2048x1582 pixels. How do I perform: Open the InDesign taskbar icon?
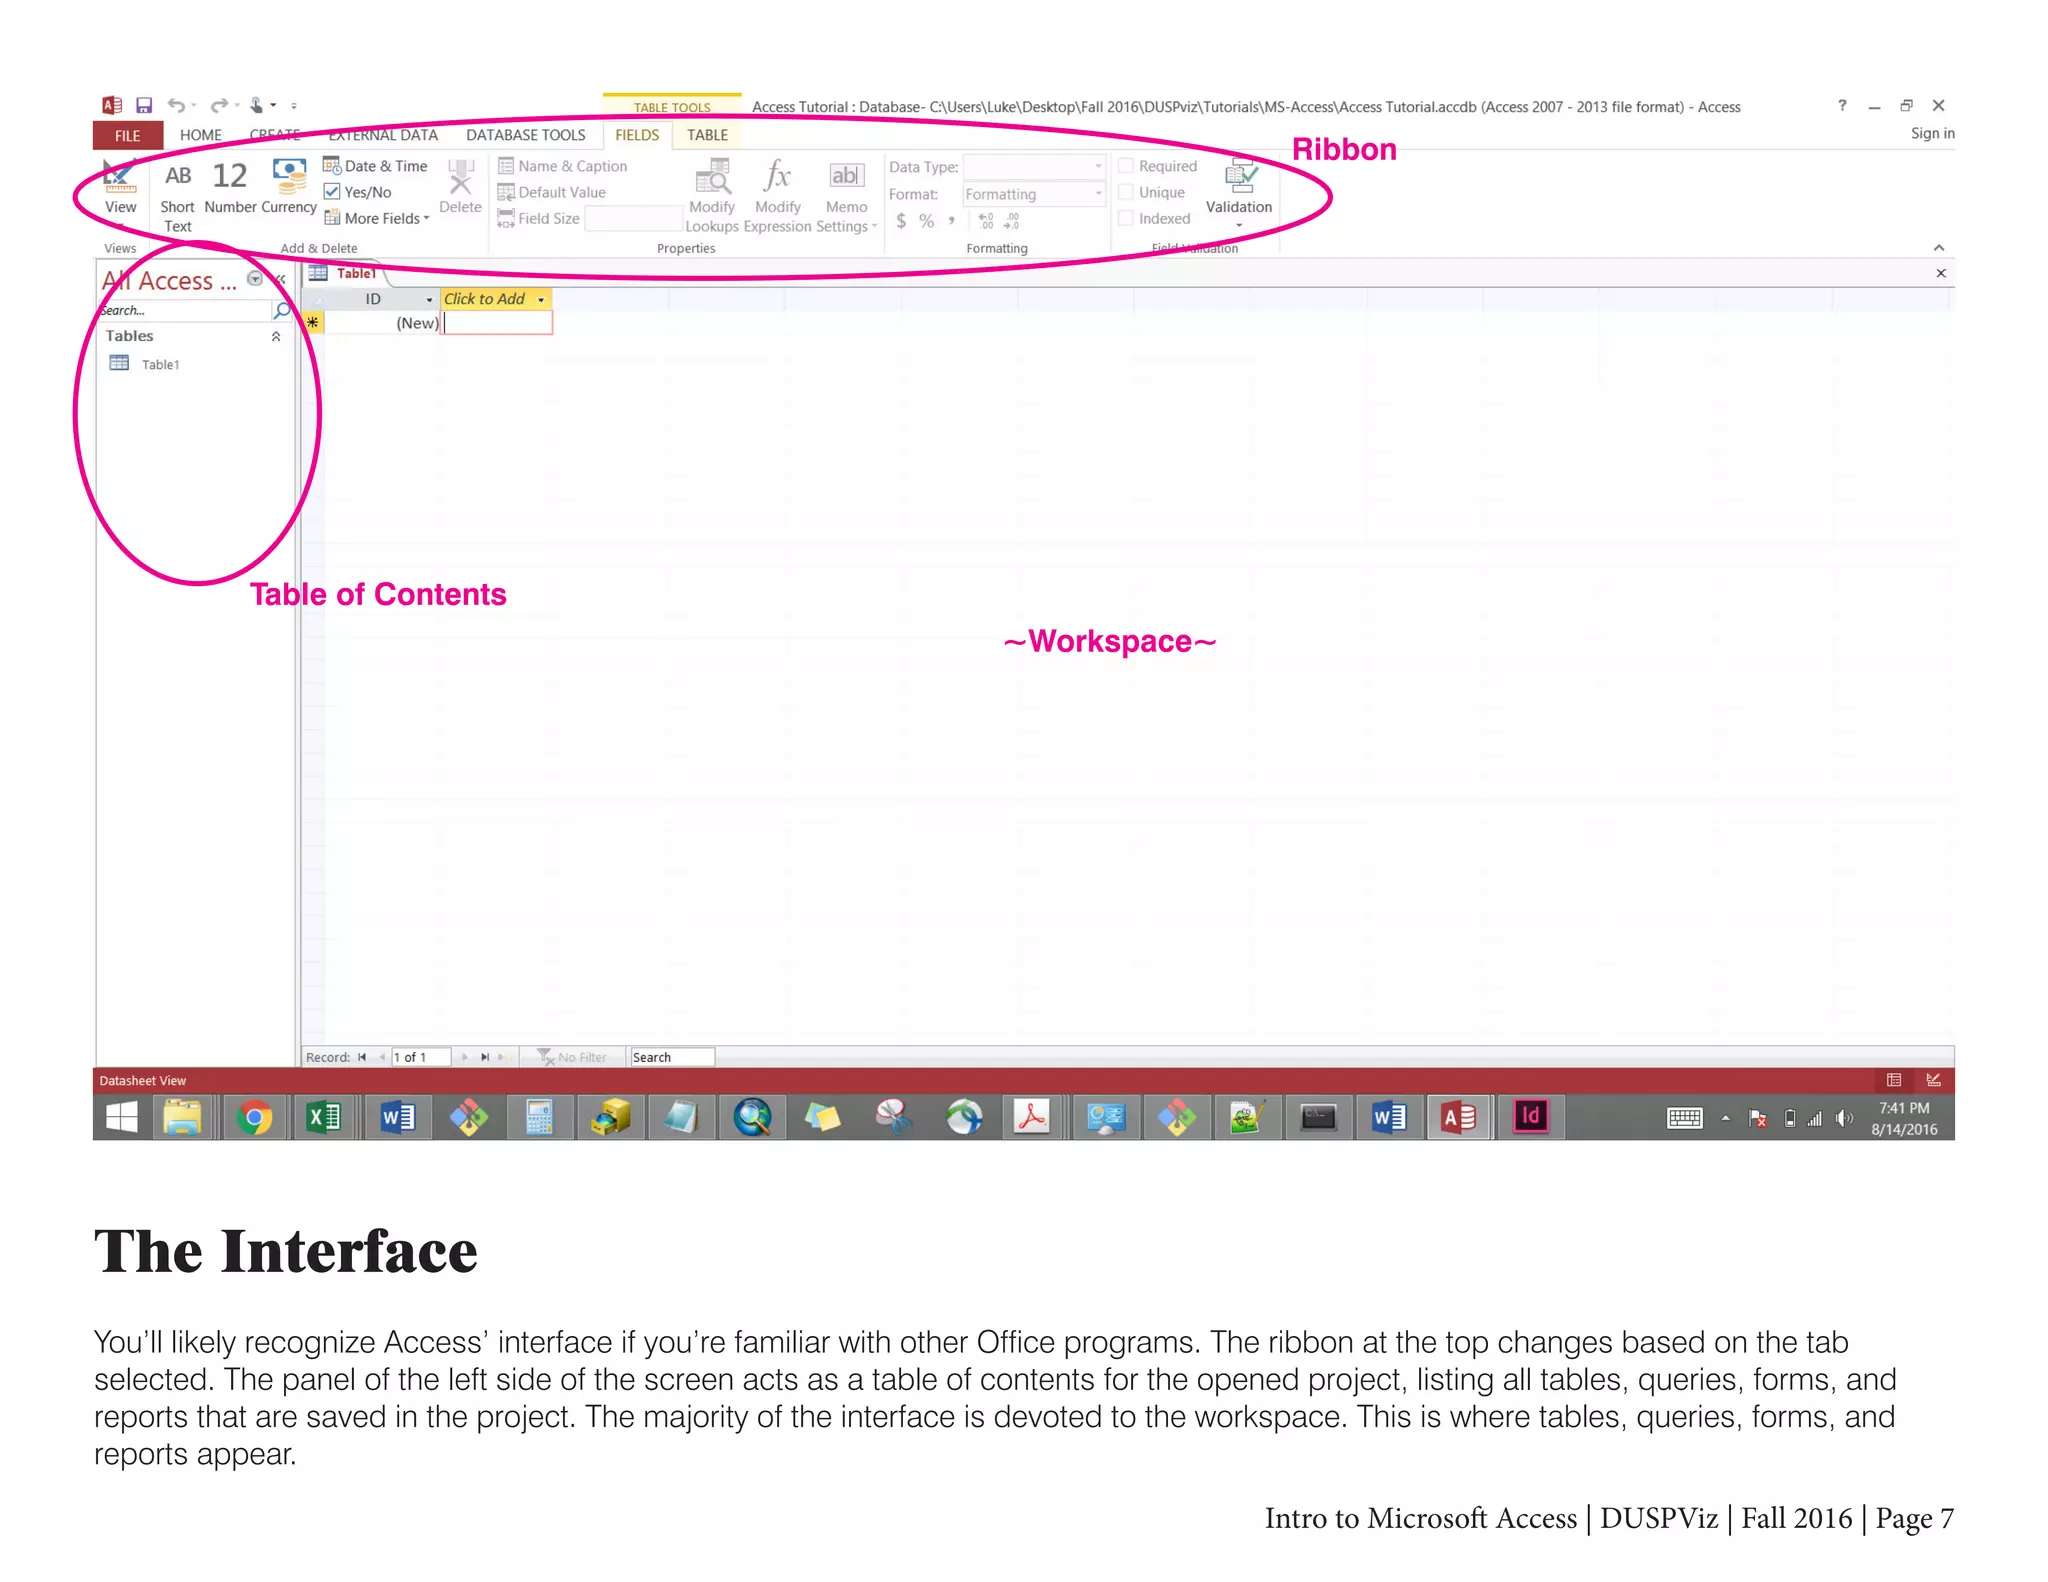[1530, 1117]
